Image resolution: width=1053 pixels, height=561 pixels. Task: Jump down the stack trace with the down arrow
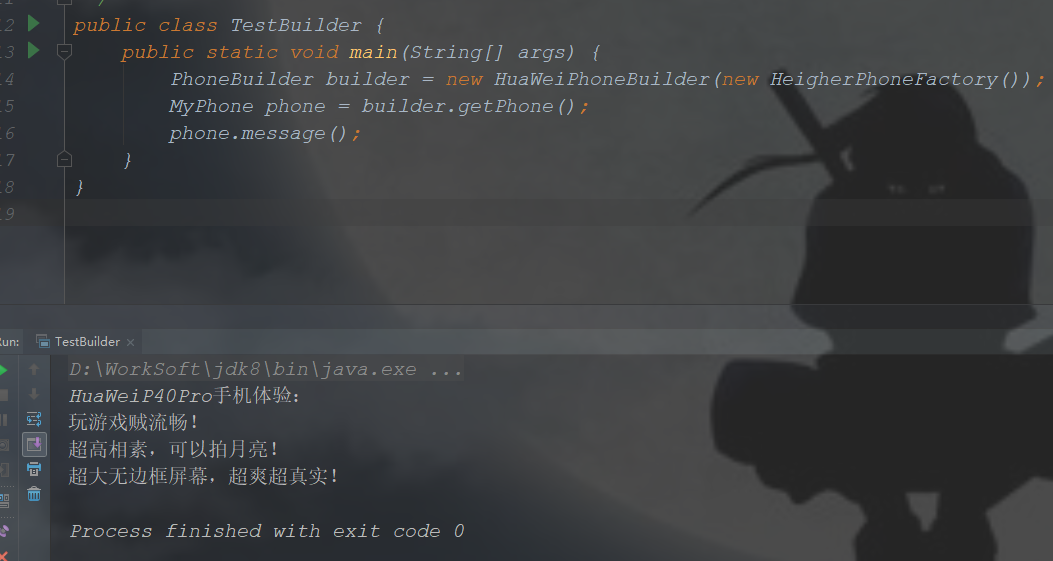coord(34,394)
